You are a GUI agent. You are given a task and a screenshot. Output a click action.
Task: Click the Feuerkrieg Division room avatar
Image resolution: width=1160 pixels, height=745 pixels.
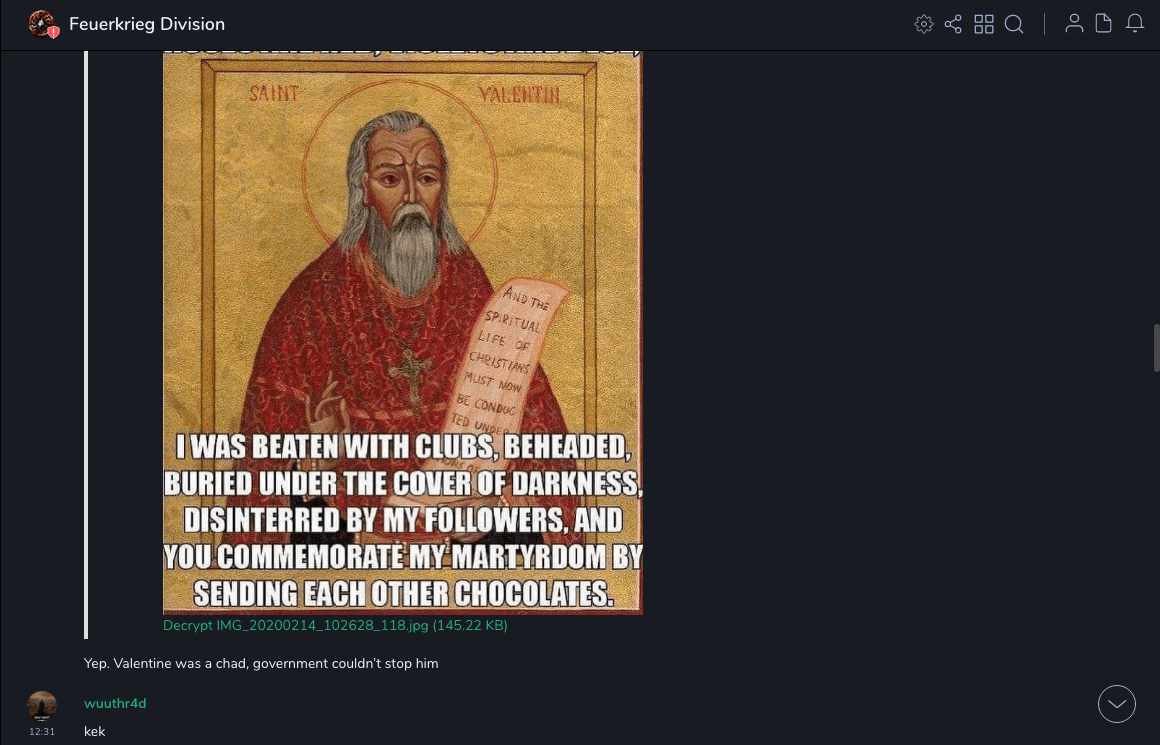[41, 24]
